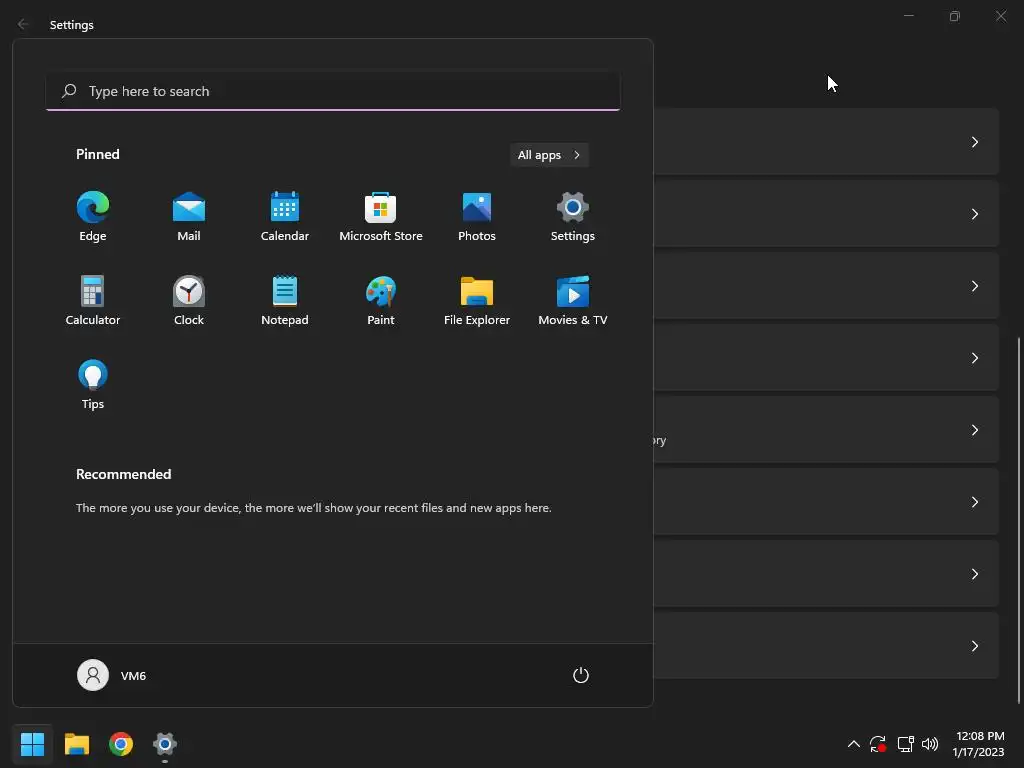This screenshot has width=1024, height=768.
Task: Open clock and date 12:08 PM flyout
Action: [x=979, y=744]
